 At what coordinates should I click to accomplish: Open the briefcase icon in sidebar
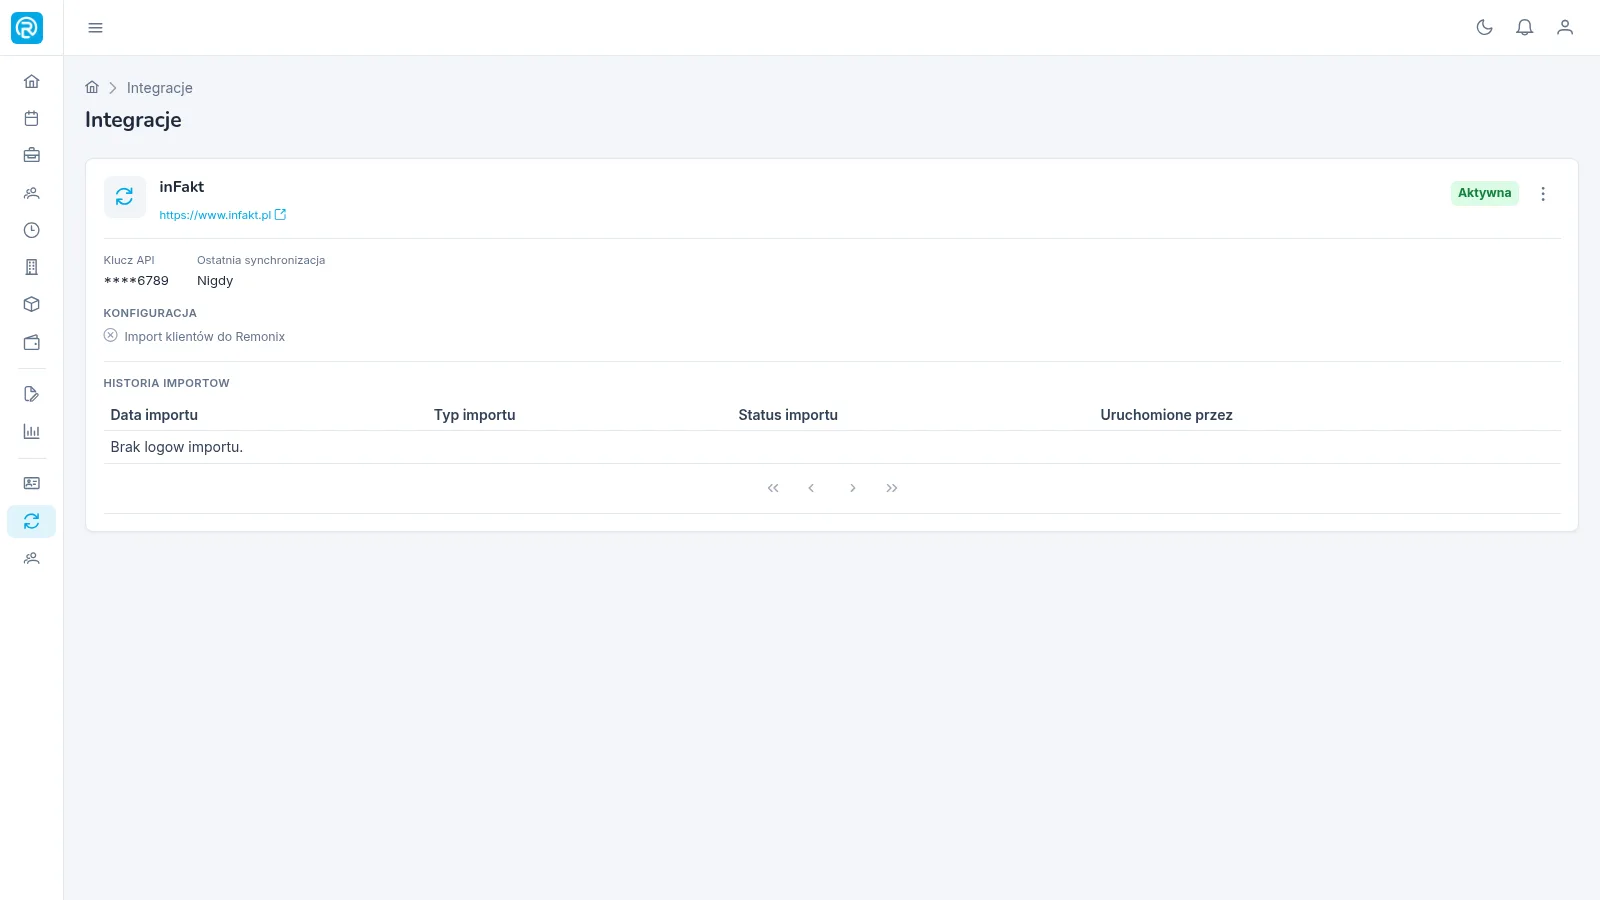click(x=32, y=155)
